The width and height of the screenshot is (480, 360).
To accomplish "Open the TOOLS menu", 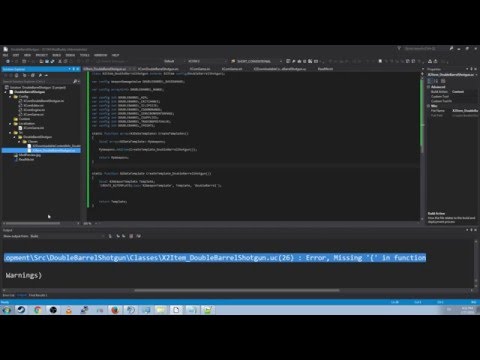I will tap(85, 55).
